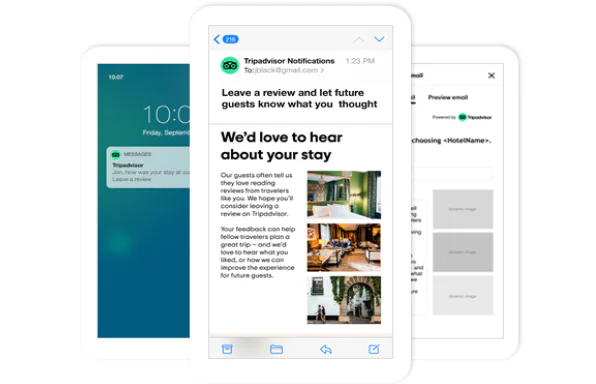The image size is (596, 384).
Task: Select subject line about leaving a review
Action: click(x=299, y=98)
